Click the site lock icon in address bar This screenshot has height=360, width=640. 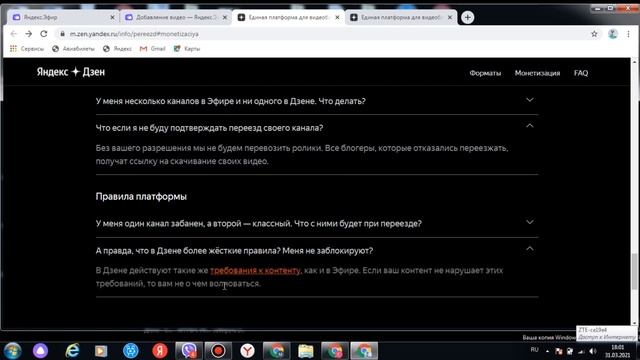pos(62,34)
